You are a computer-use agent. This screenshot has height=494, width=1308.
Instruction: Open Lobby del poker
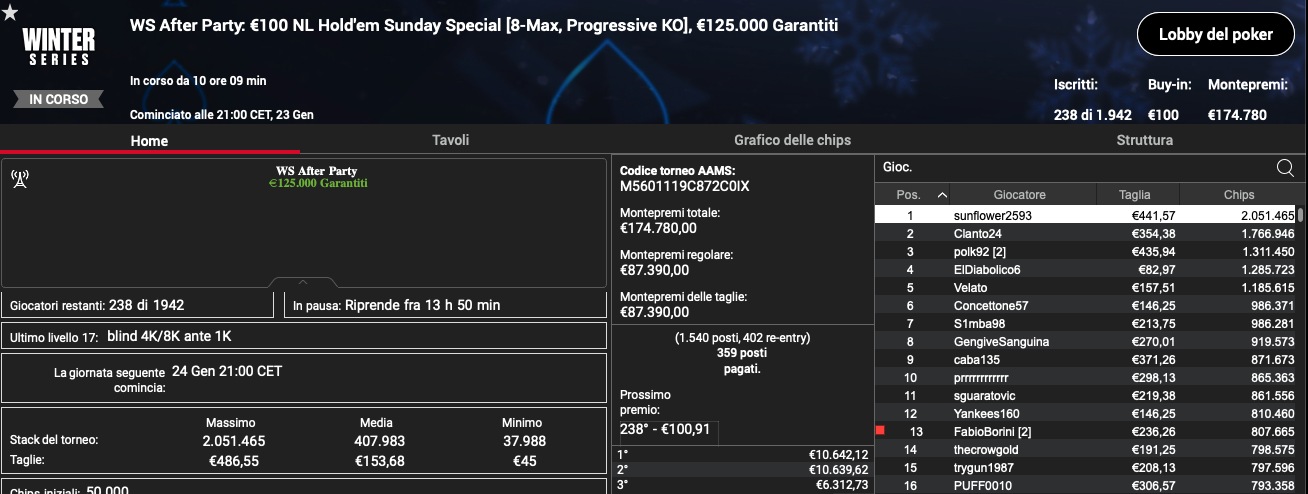1214,35
